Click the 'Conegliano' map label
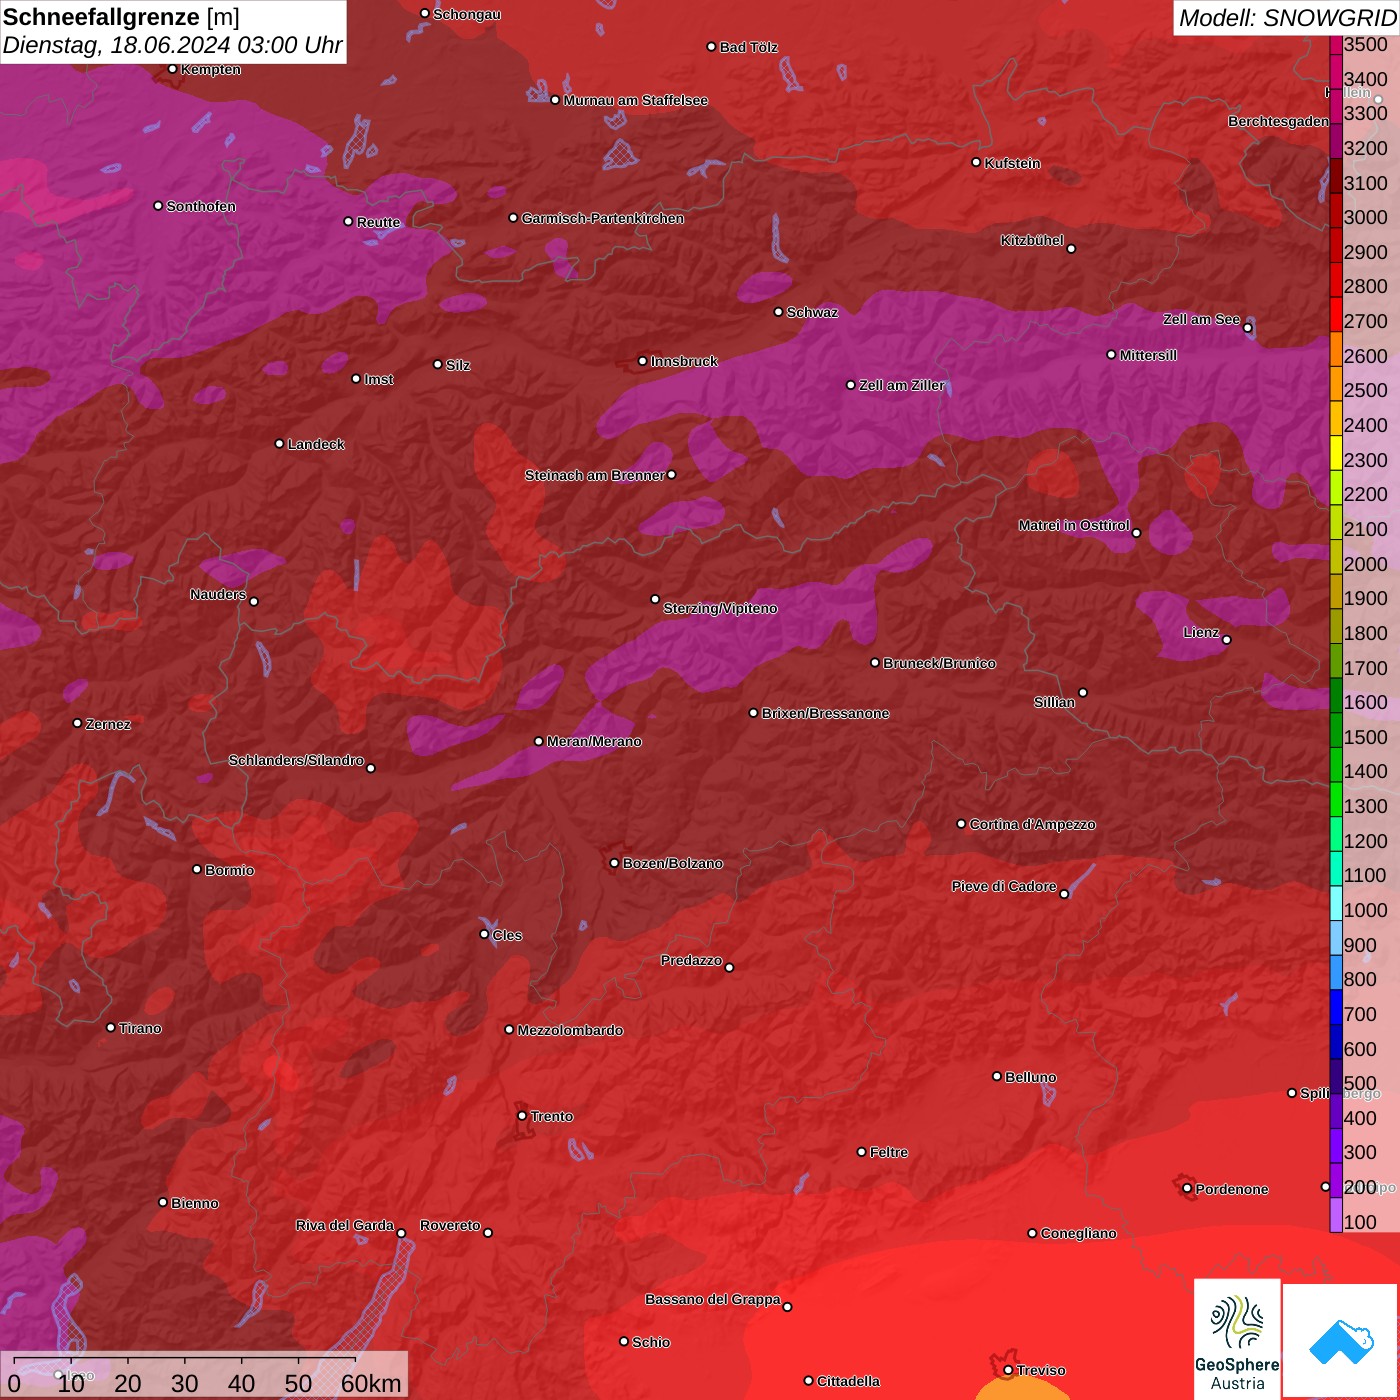Viewport: 1400px width, 1400px height. click(x=1078, y=1233)
